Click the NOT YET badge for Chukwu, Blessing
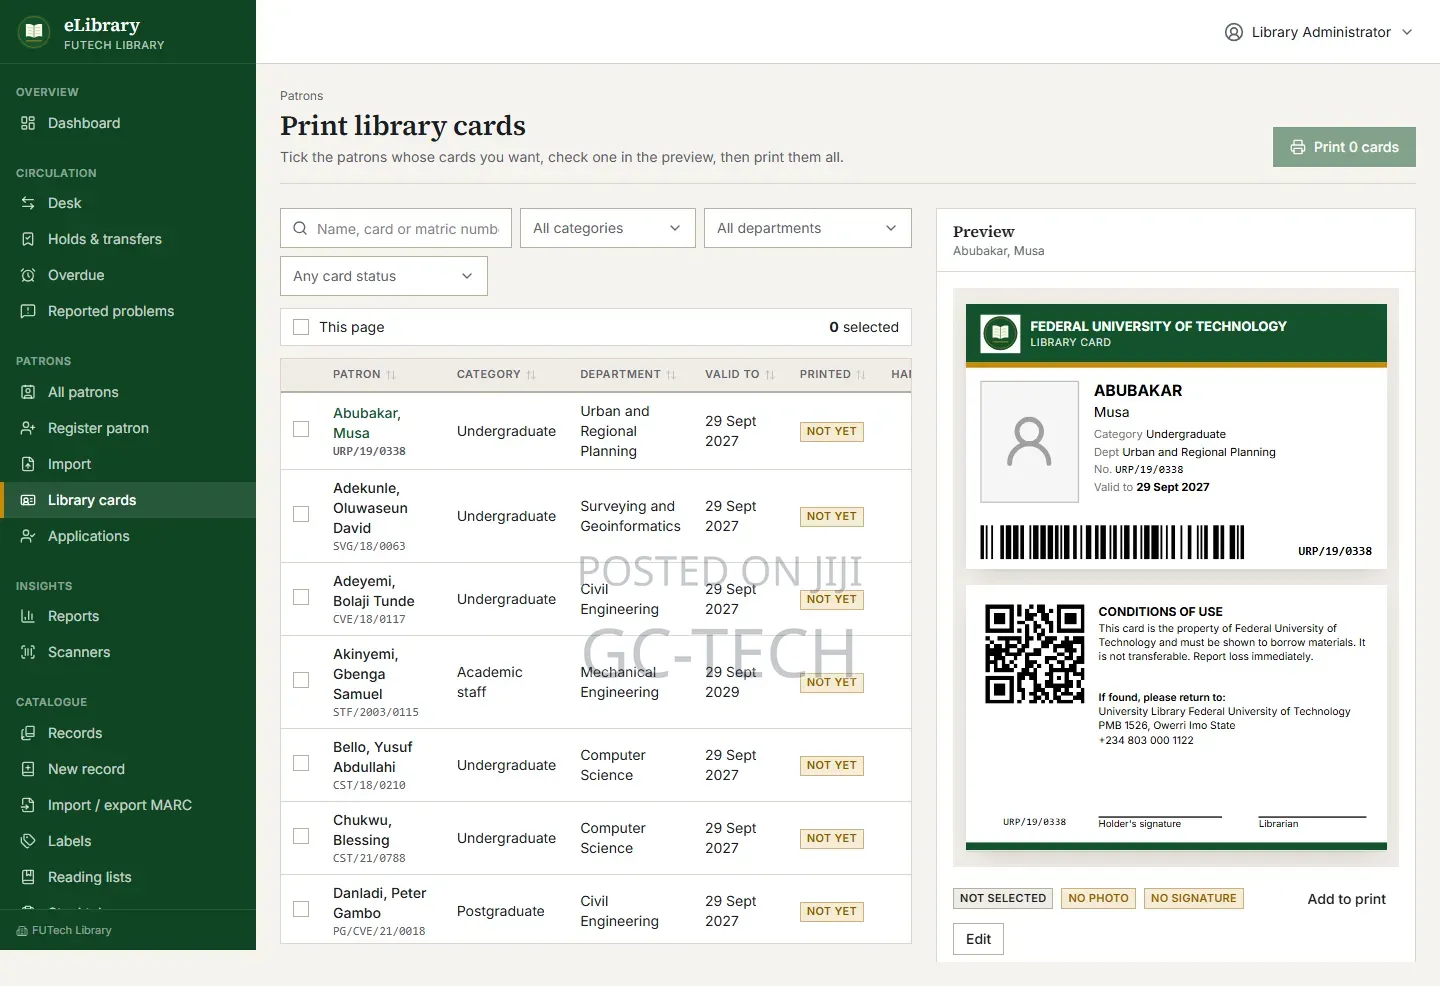The width and height of the screenshot is (1440, 986). (x=832, y=838)
